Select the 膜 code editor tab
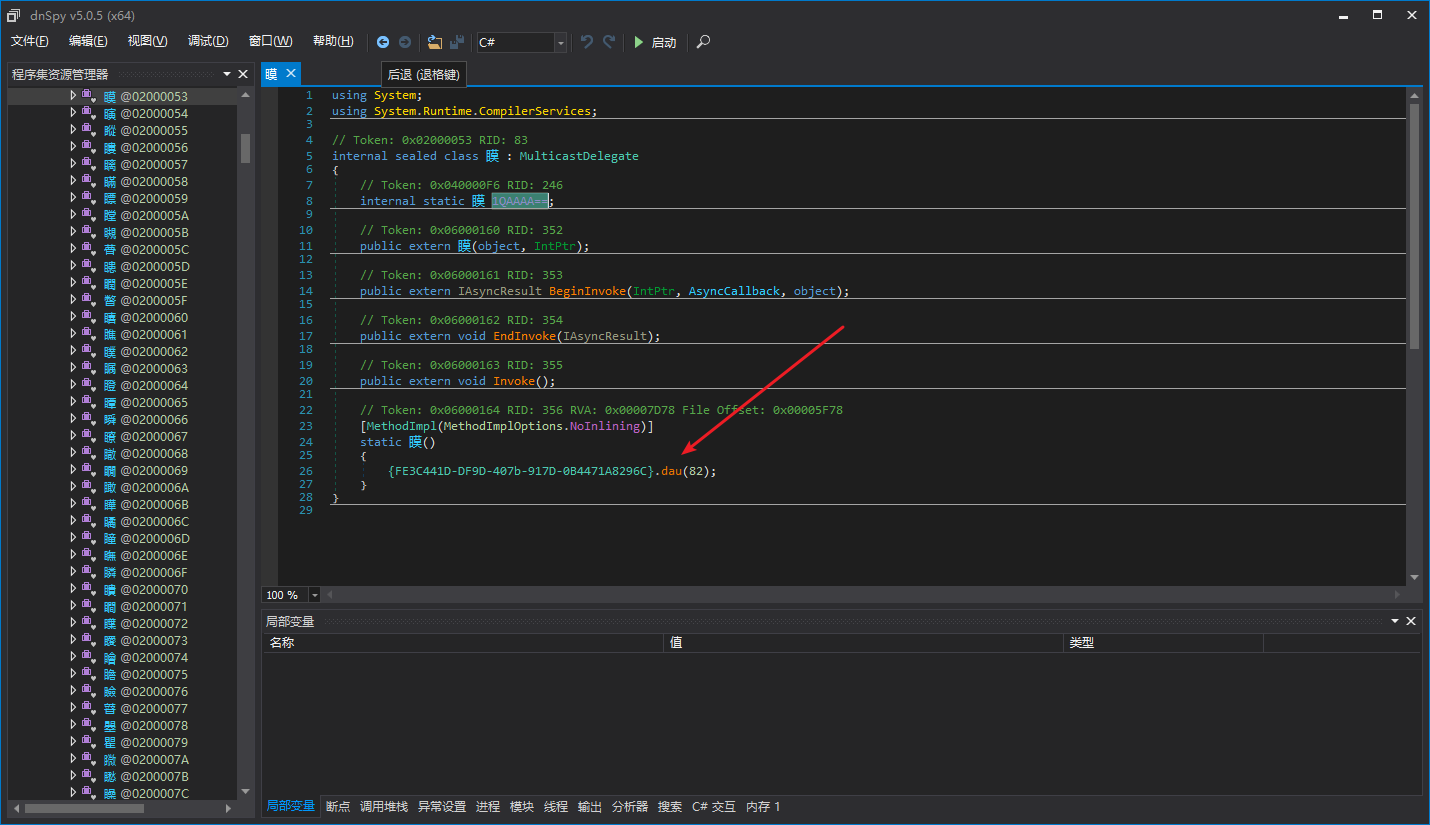The image size is (1430, 825). [270, 73]
